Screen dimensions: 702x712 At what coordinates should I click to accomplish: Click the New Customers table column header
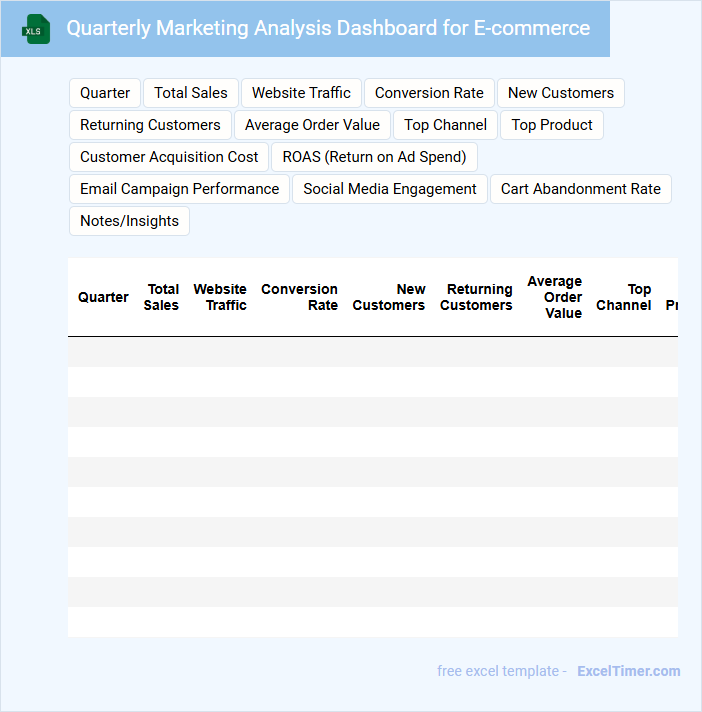click(x=389, y=297)
